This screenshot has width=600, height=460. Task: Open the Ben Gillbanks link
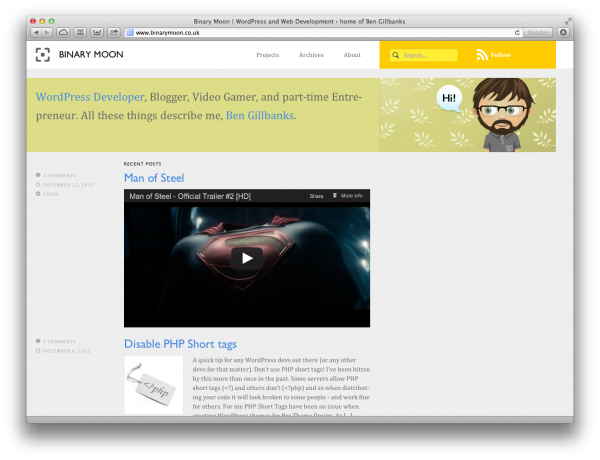260,115
